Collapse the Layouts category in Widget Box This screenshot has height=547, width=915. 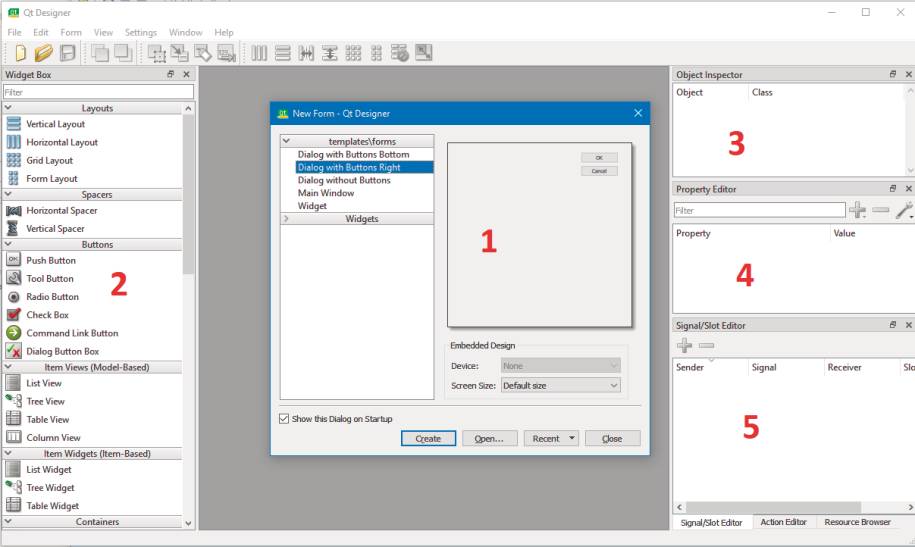pos(8,108)
